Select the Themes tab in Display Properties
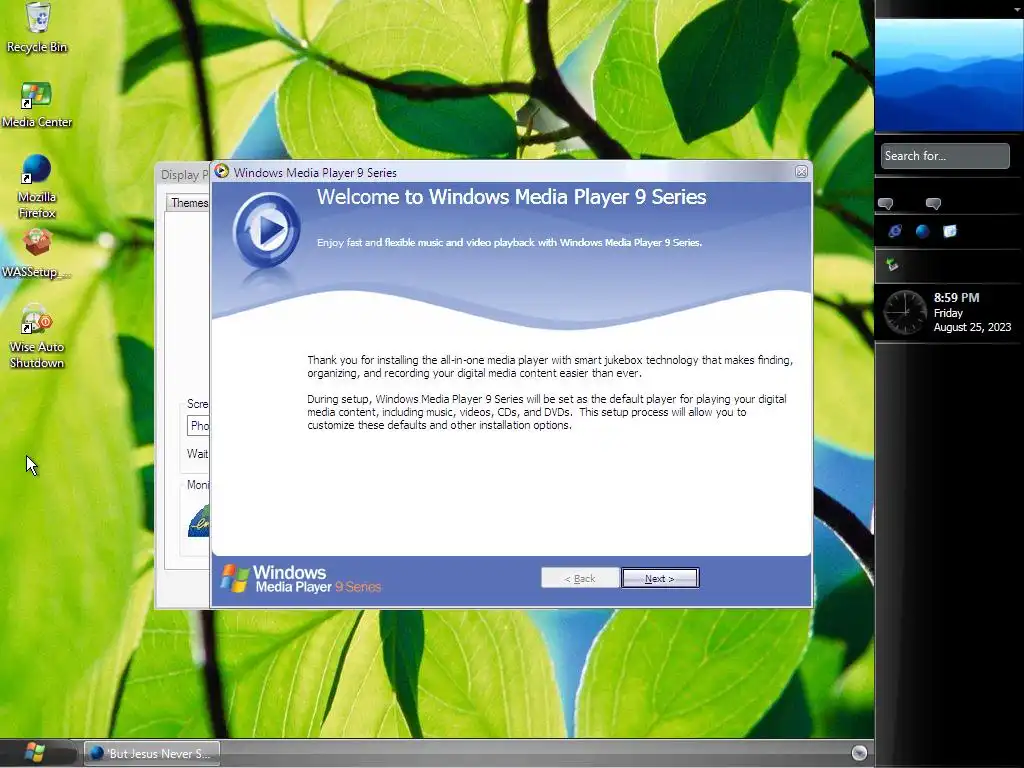 [x=189, y=202]
